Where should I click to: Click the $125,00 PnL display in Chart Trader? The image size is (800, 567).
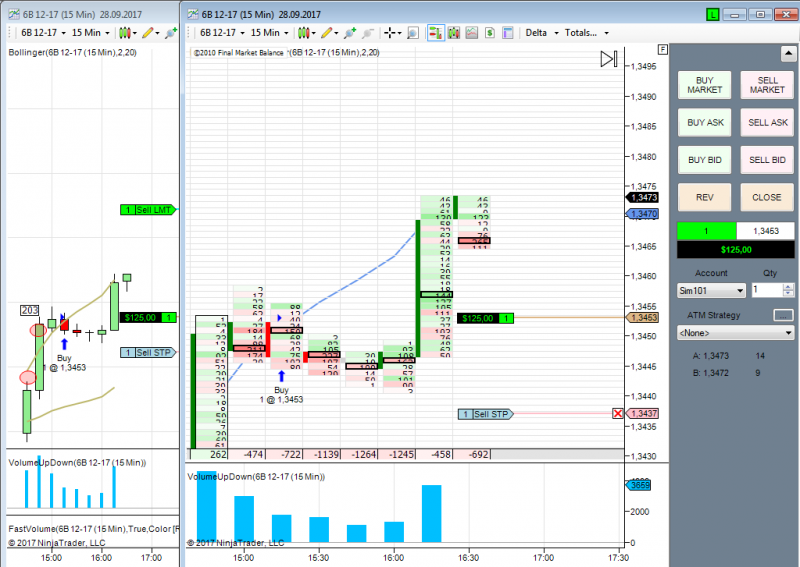[x=735, y=250]
